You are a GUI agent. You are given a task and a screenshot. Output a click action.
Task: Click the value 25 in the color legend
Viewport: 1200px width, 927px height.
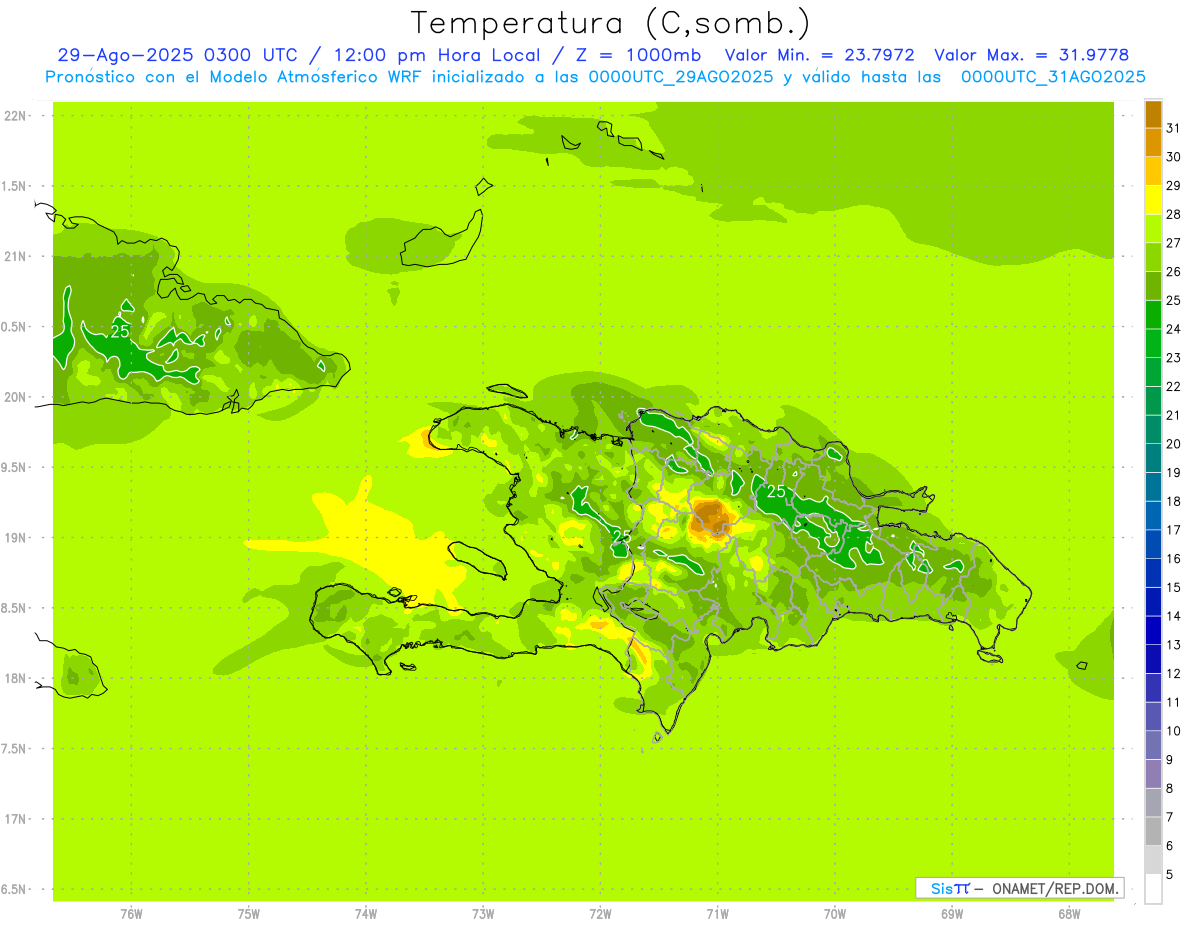click(1173, 300)
